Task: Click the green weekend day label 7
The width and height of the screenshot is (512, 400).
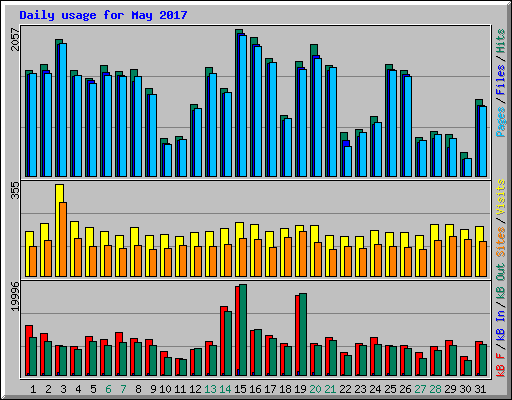Action: (123, 389)
